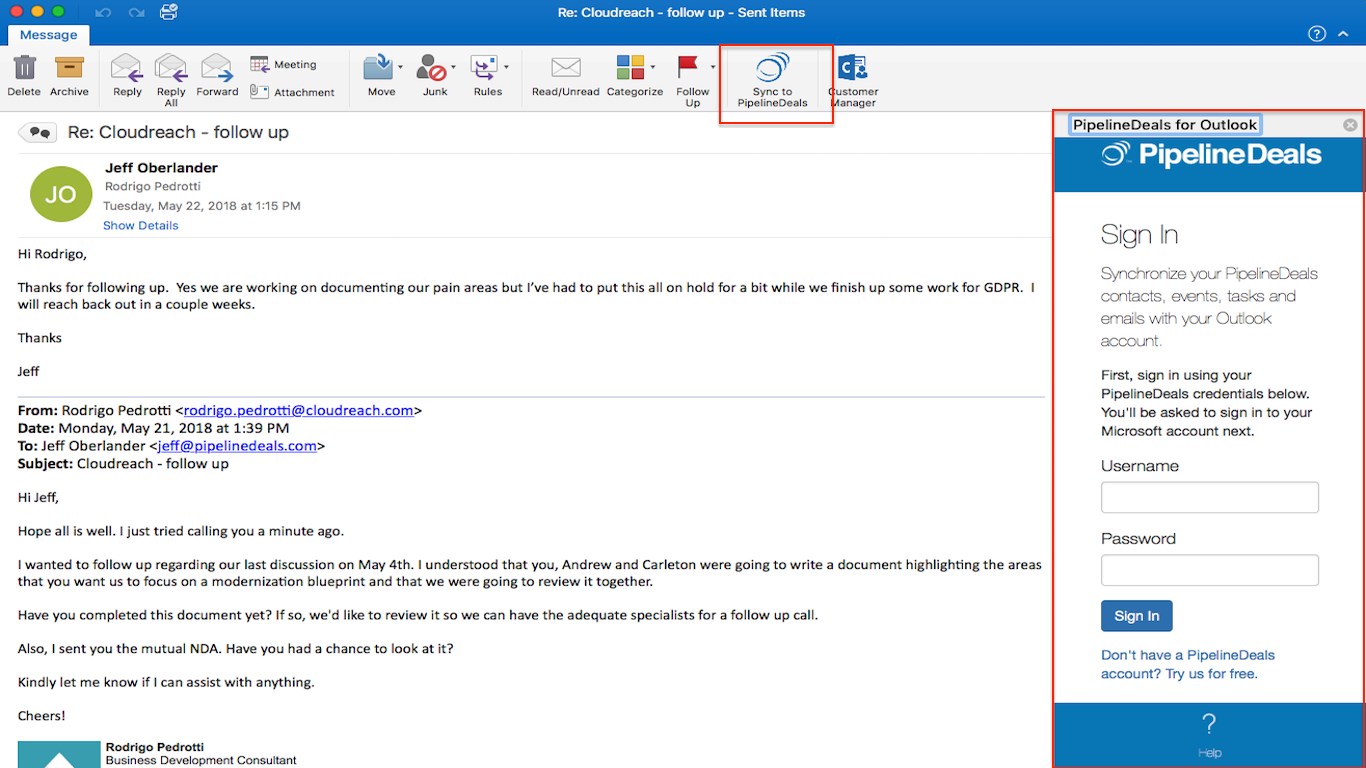This screenshot has height=768, width=1366.
Task: Select the PipelineDeals for Outlook pane title
Action: click(1165, 125)
